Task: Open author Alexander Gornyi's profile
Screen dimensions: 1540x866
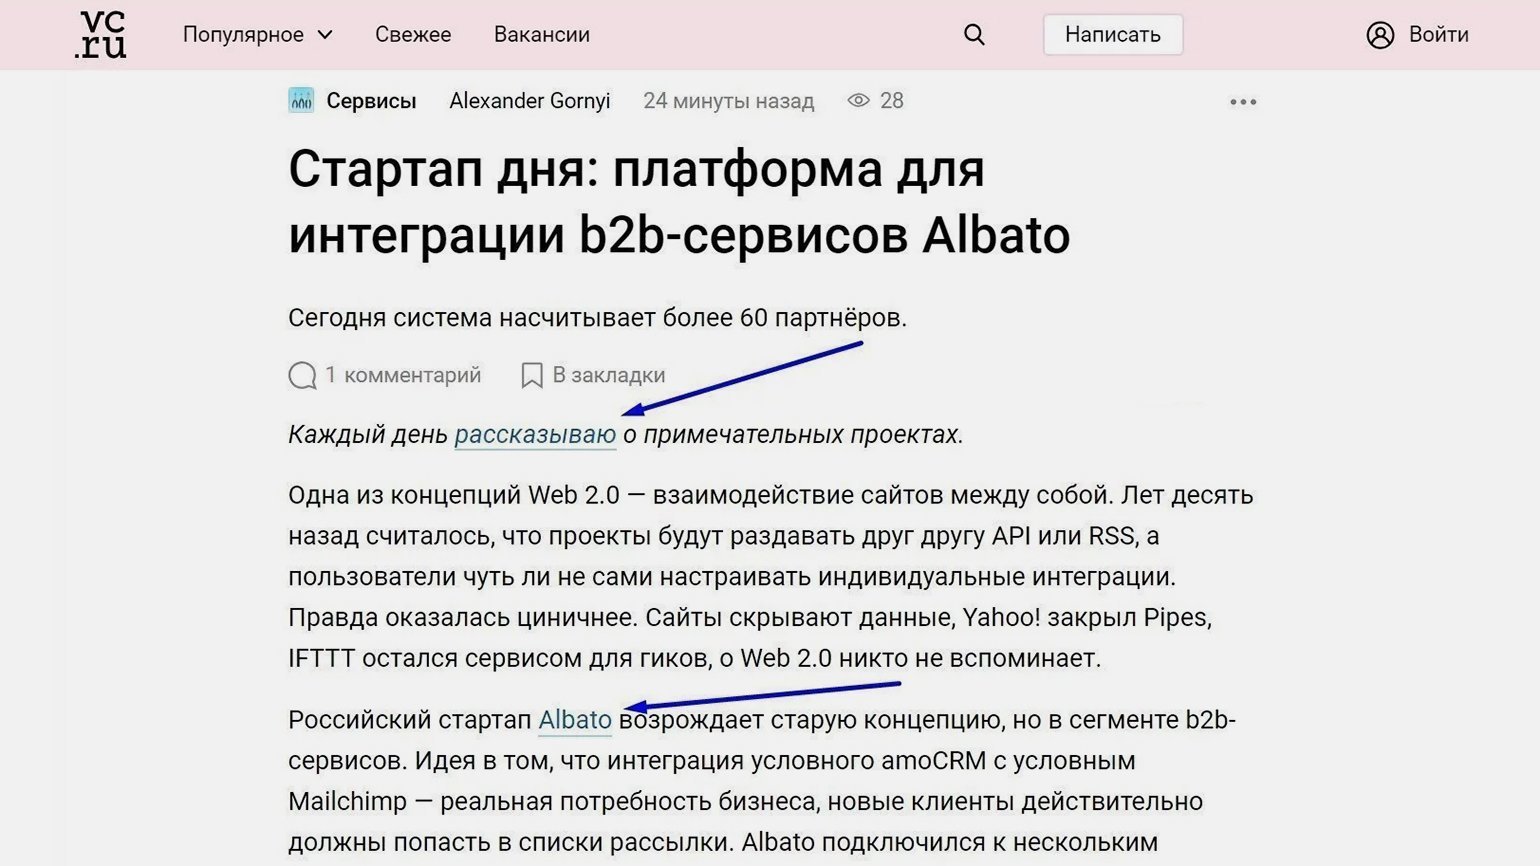Action: click(529, 101)
